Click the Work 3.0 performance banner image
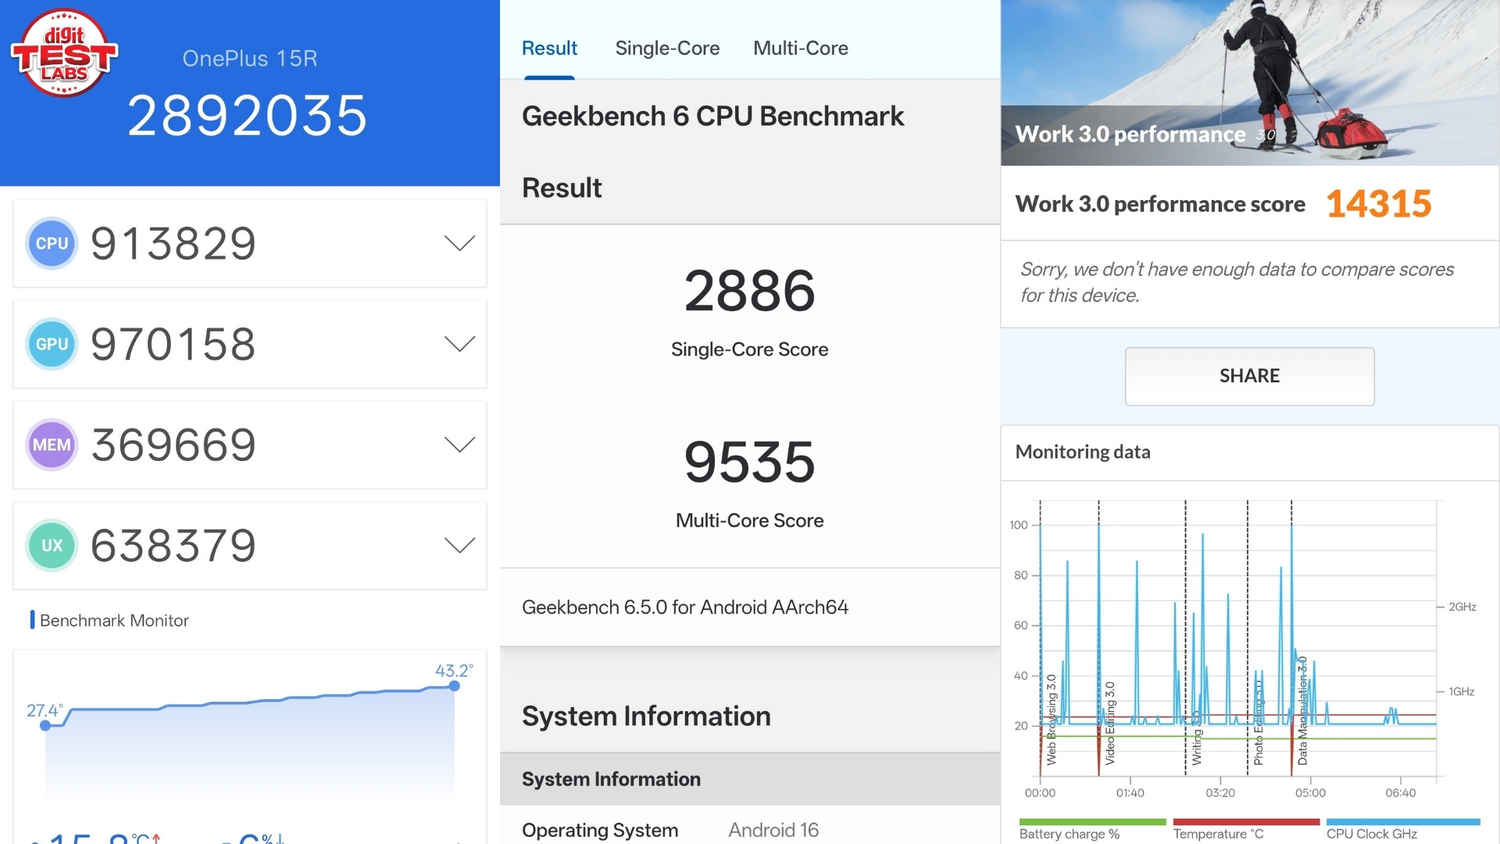1500x844 pixels. tap(1249, 82)
